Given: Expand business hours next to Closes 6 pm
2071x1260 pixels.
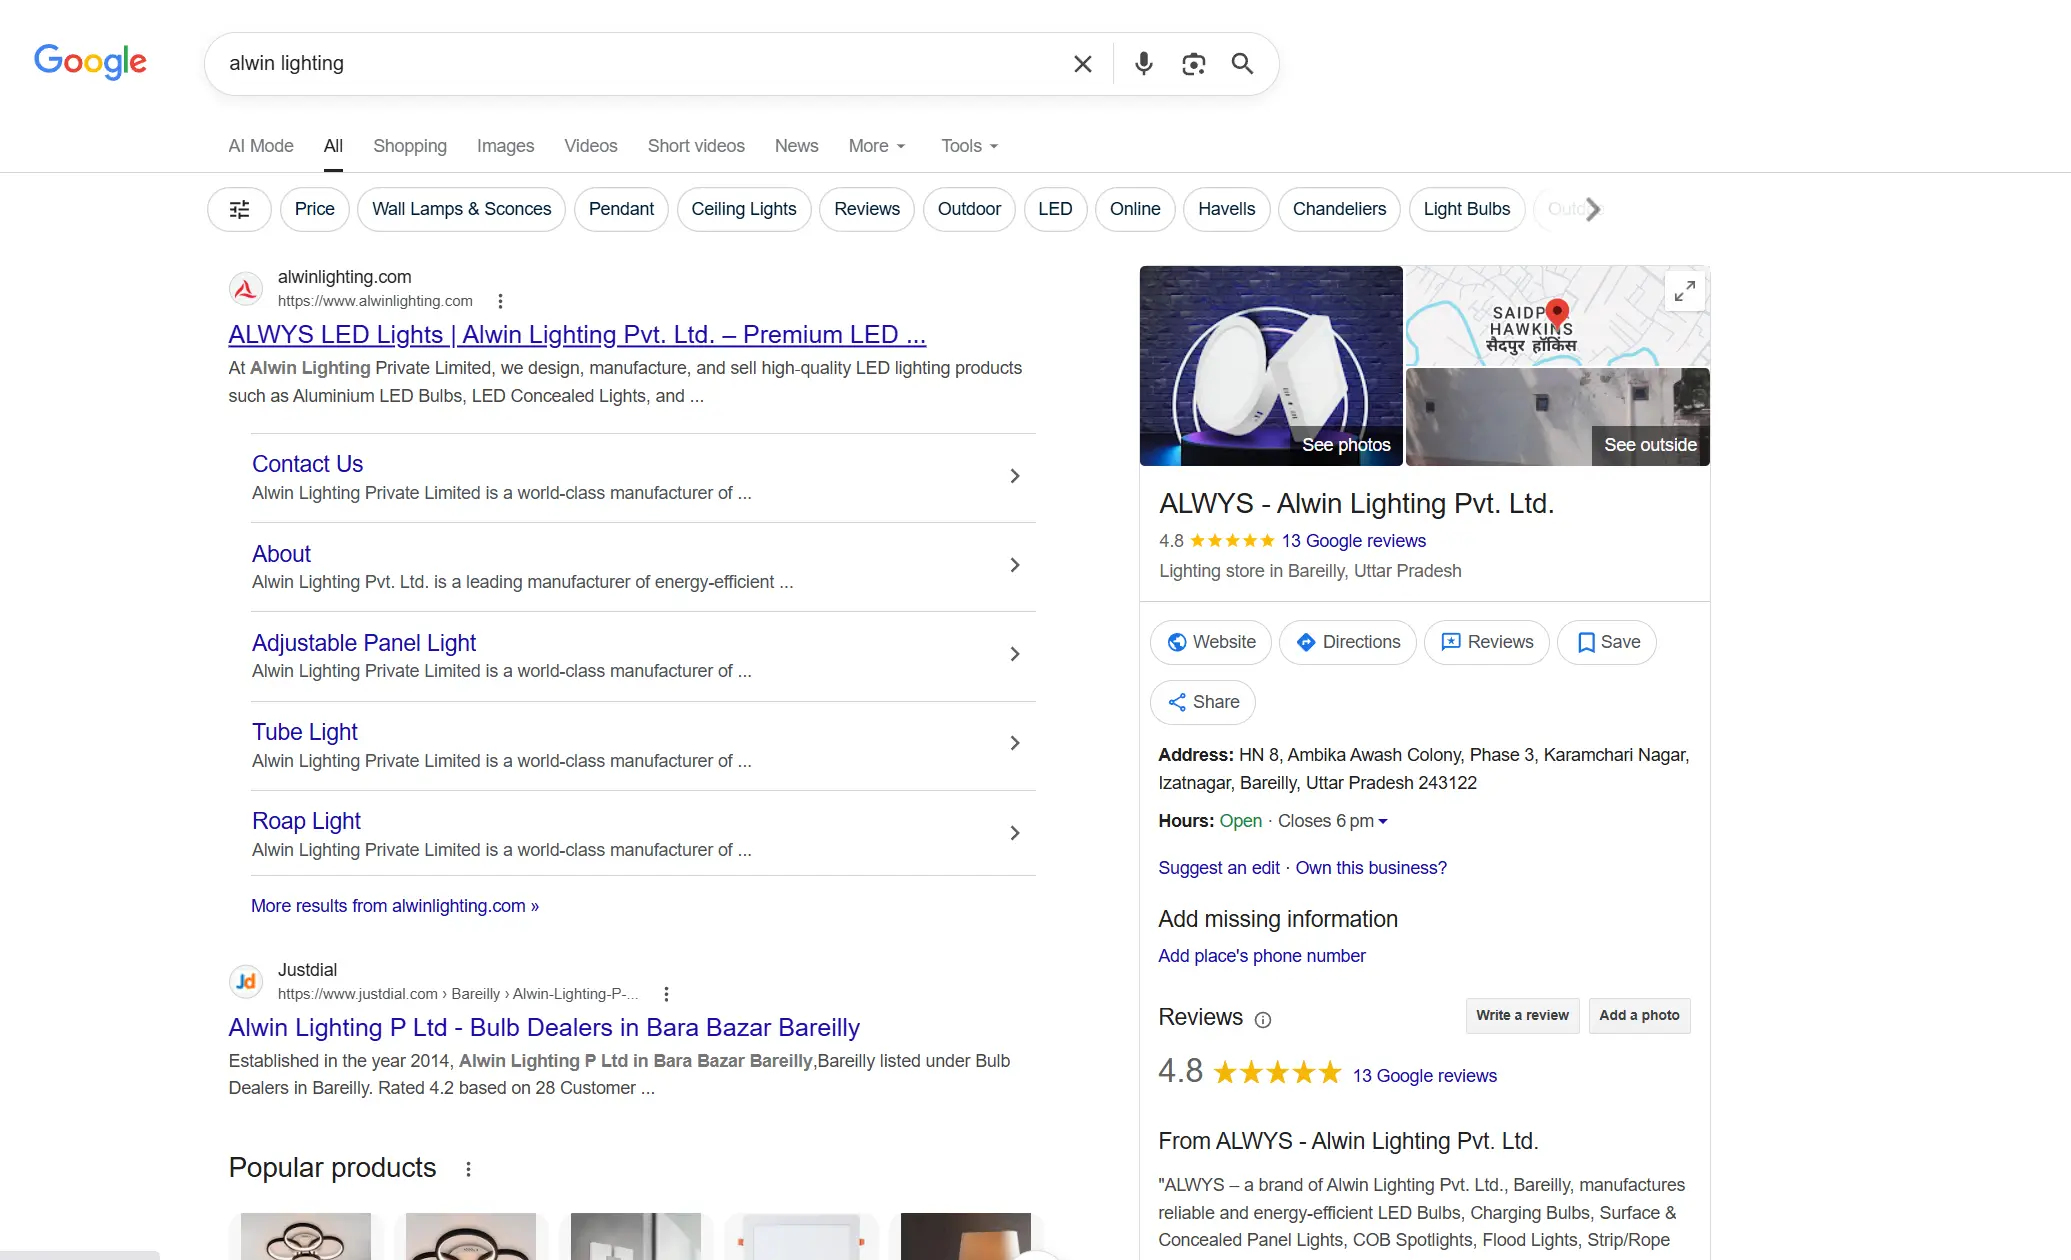Looking at the screenshot, I should coord(1383,822).
